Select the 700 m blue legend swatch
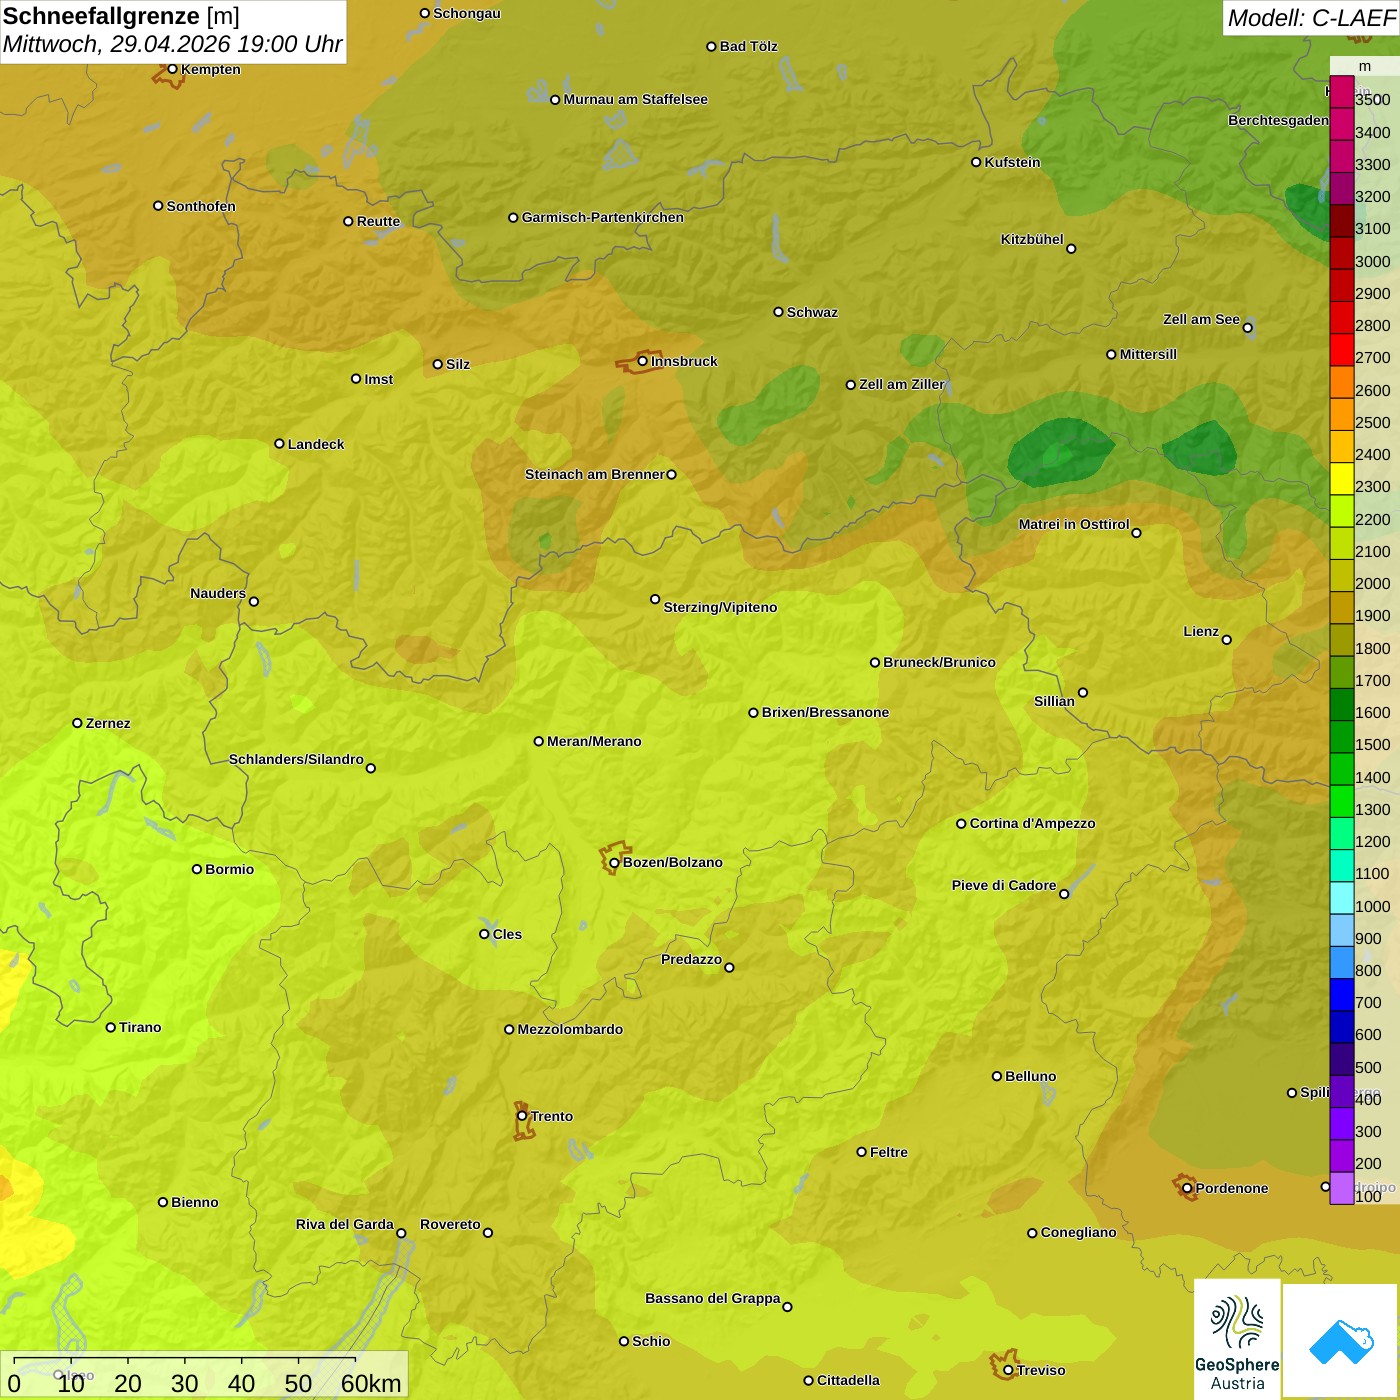This screenshot has width=1400, height=1400. [1342, 995]
